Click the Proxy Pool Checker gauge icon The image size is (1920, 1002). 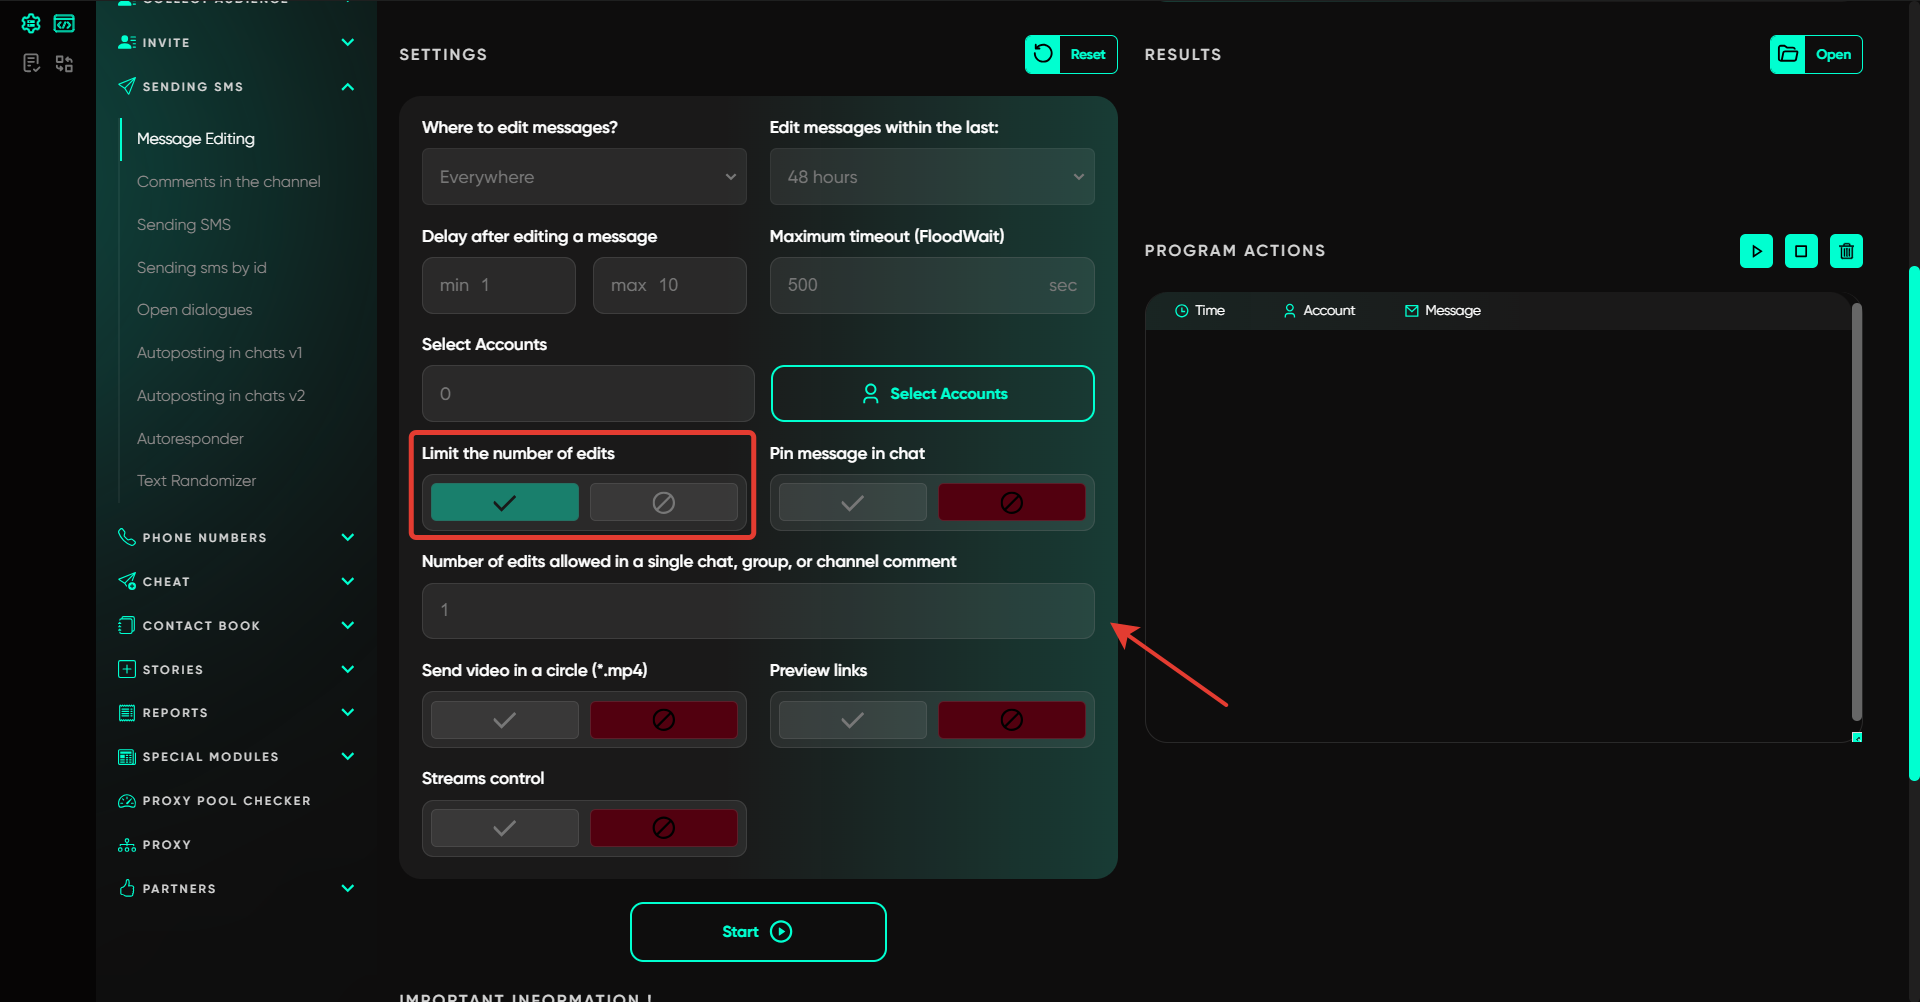click(127, 801)
